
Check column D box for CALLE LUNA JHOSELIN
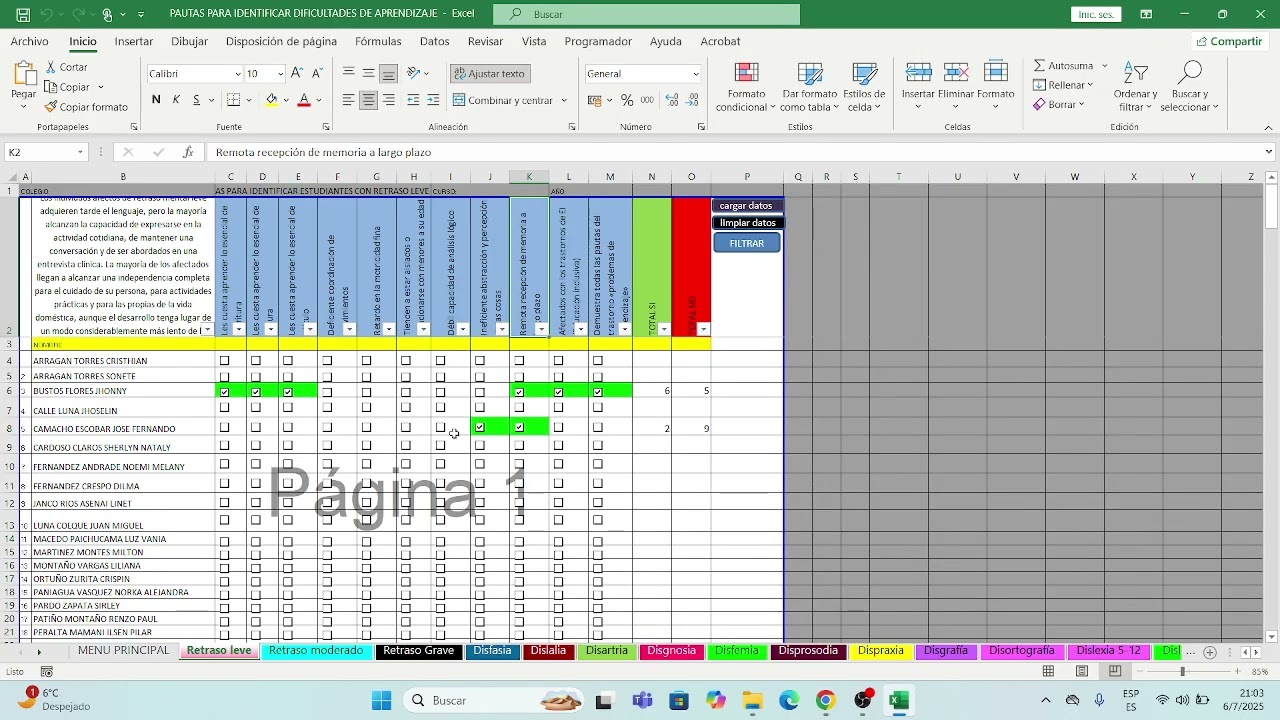tap(256, 409)
